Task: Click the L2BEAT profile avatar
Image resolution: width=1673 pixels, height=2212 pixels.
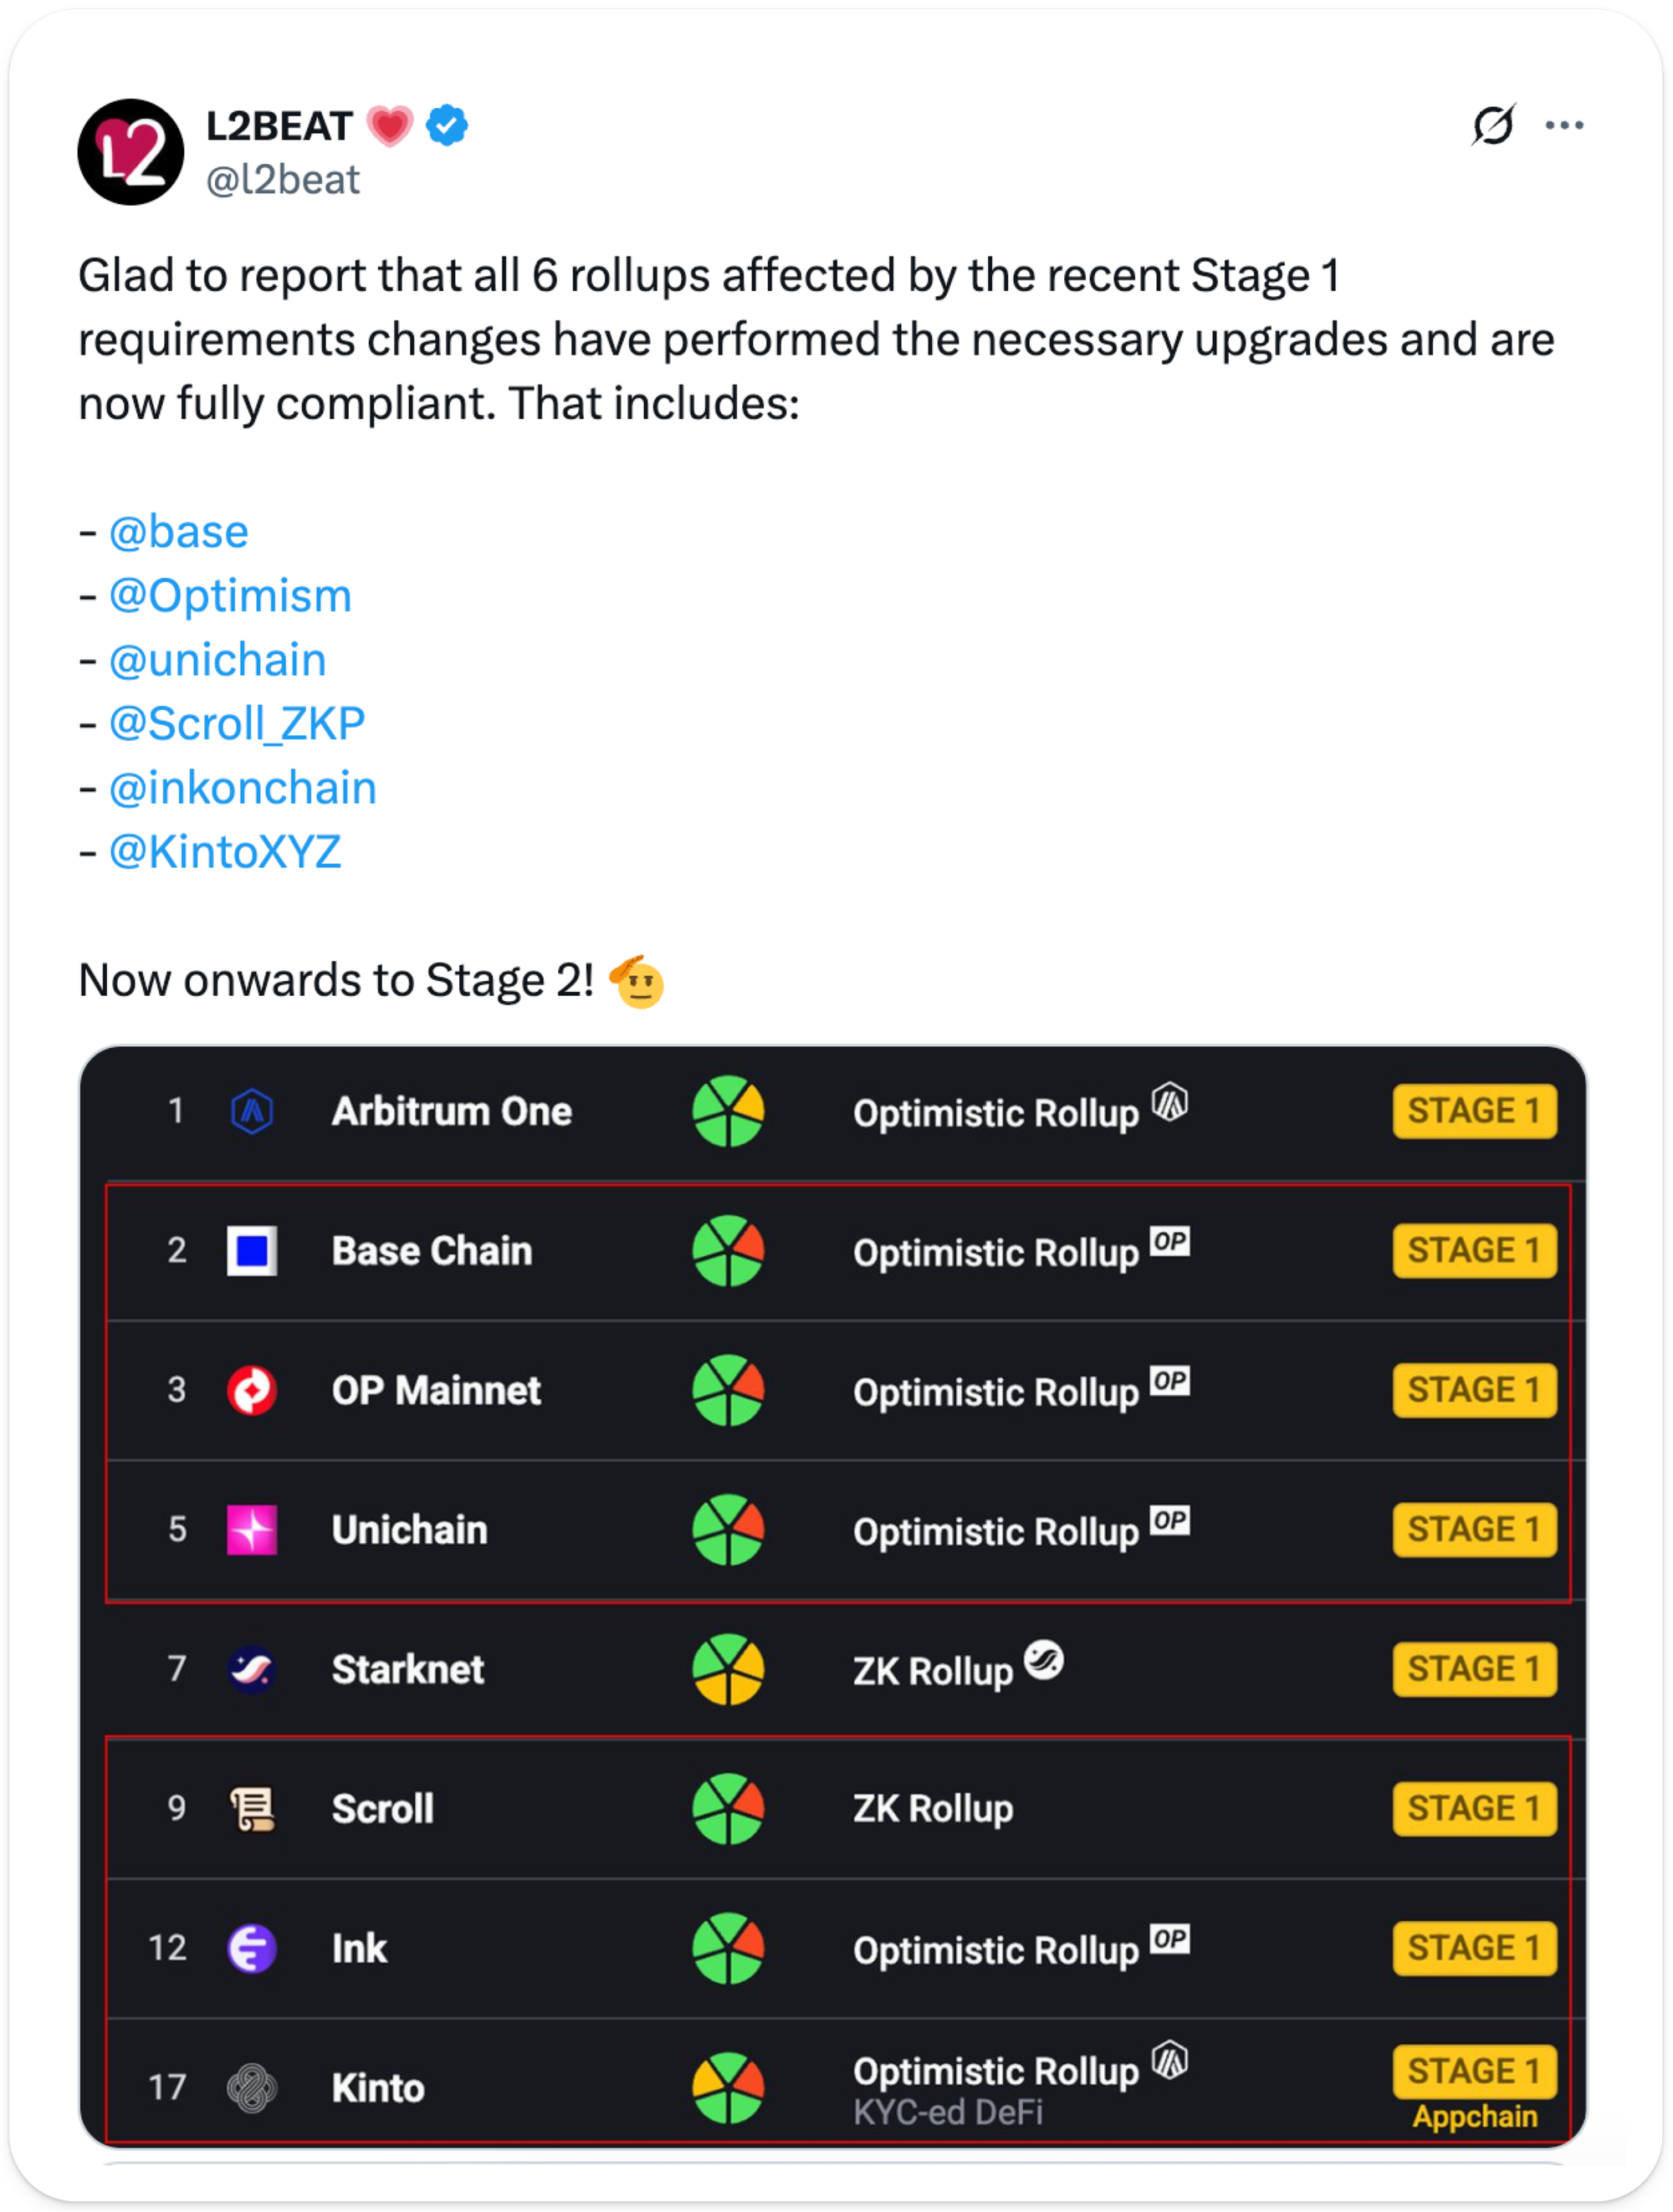Action: tap(131, 152)
